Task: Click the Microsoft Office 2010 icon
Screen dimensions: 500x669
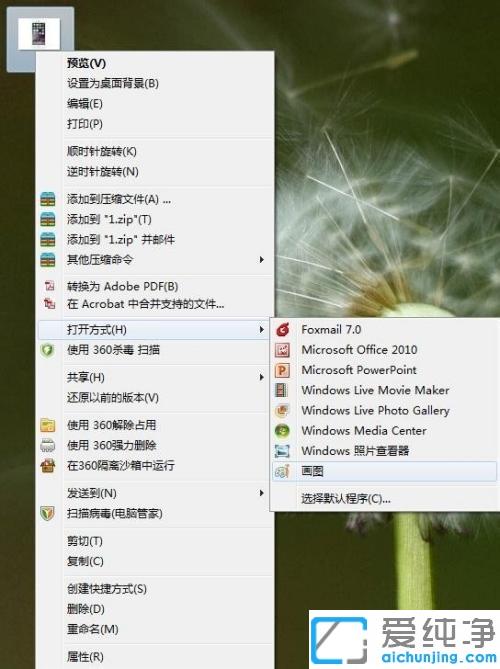Action: 282,350
